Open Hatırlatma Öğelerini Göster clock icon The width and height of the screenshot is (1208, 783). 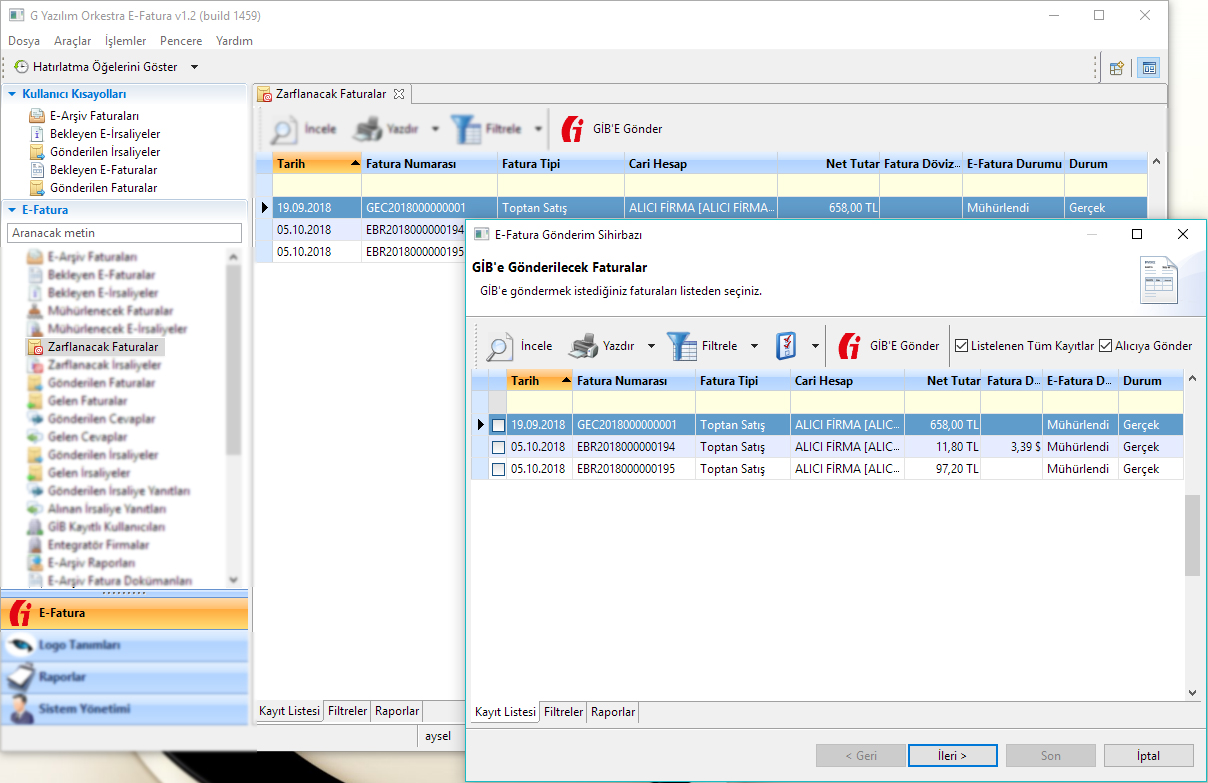tap(21, 67)
